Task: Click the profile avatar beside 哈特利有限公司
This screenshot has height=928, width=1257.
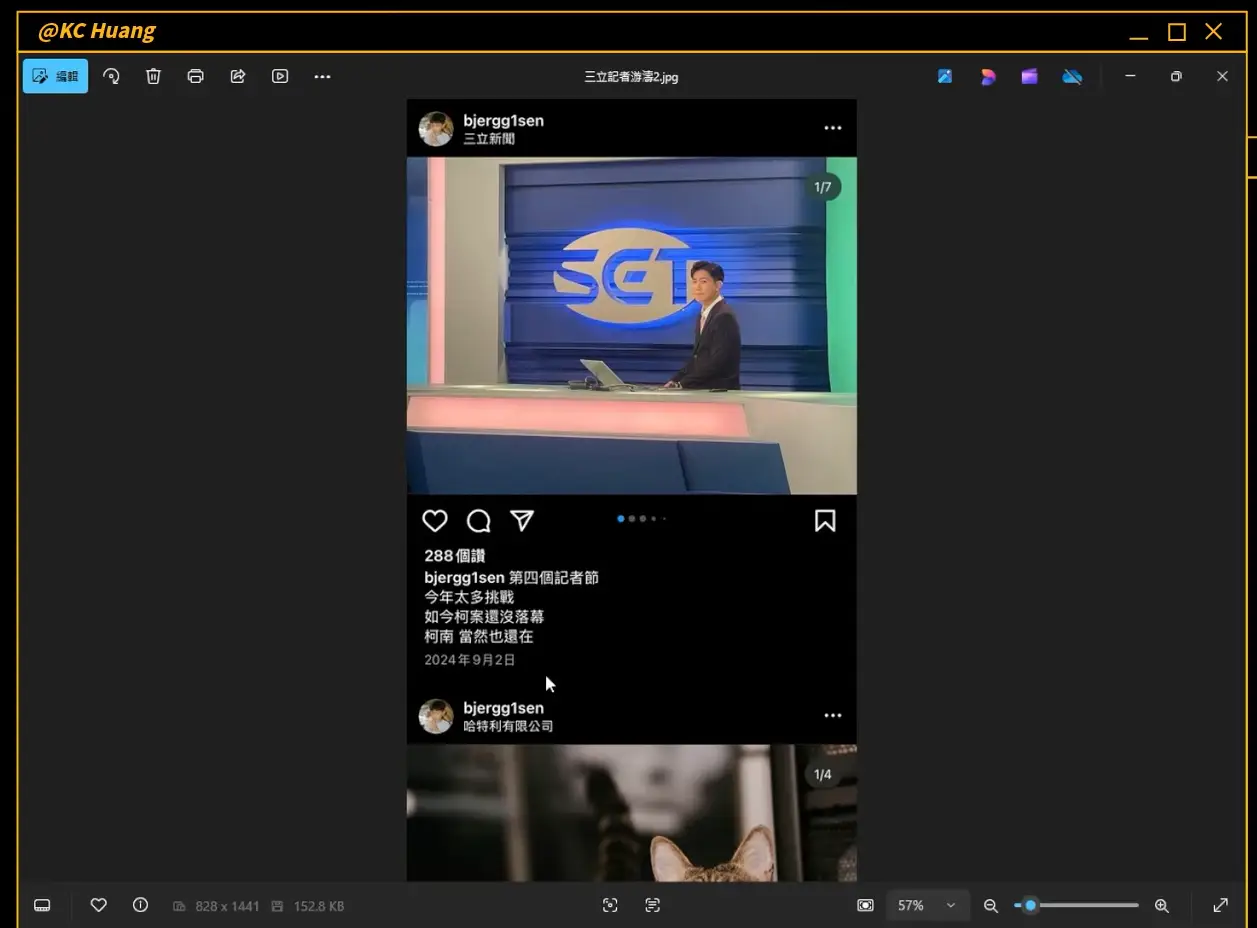Action: 436,716
